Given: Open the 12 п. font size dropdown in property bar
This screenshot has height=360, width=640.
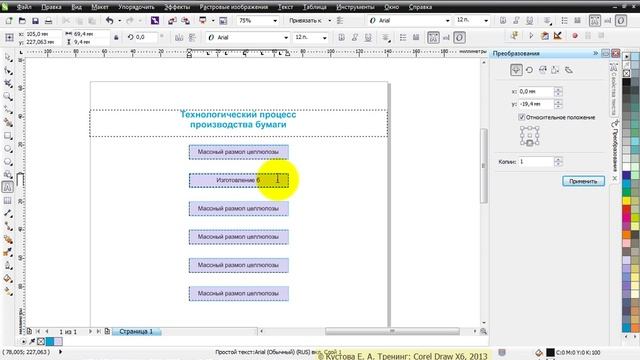Looking at the screenshot, I should point(324,38).
